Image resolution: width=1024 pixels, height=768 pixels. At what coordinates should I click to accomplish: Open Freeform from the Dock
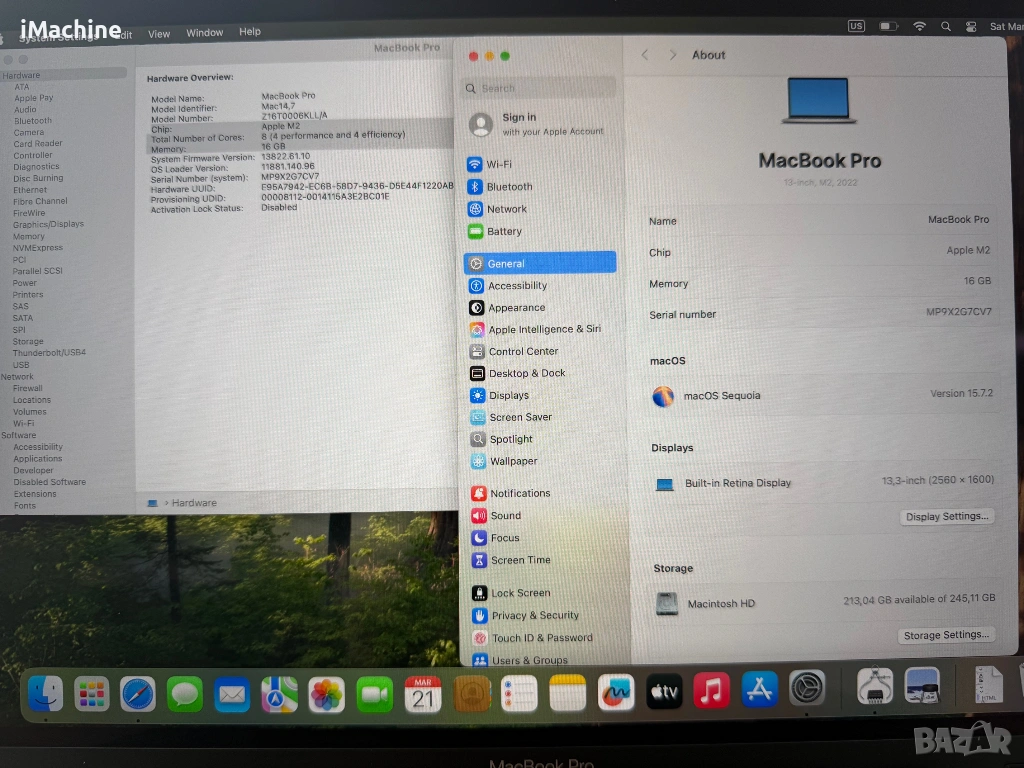tap(616, 692)
